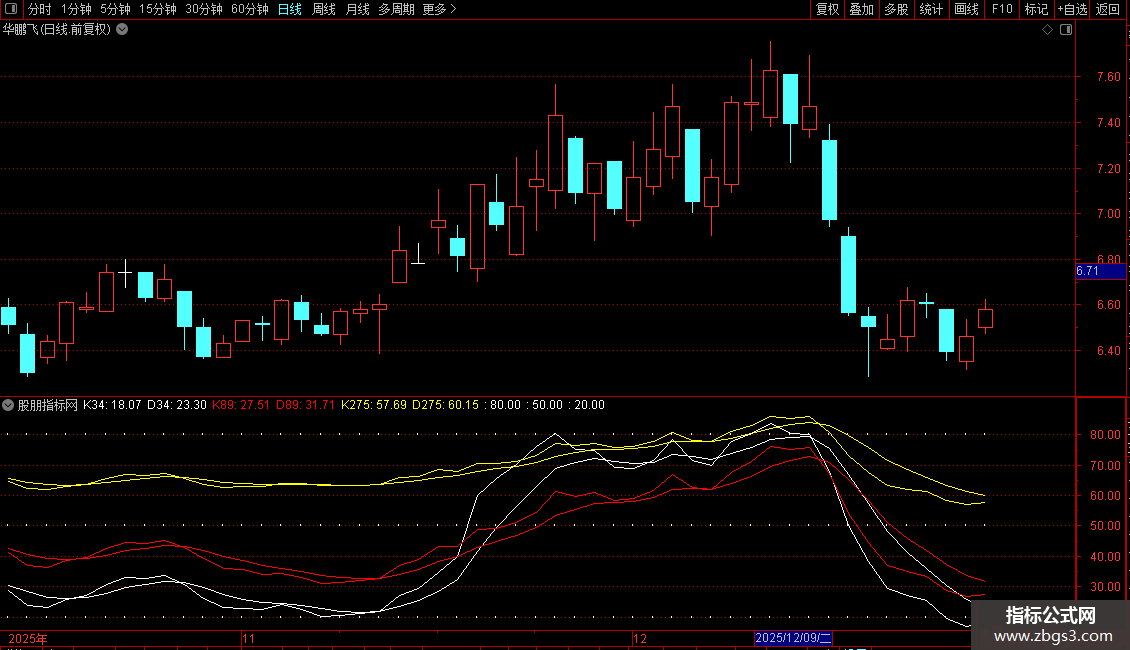Select the 1分钟 period tab
The height and width of the screenshot is (650, 1130).
coord(76,9)
